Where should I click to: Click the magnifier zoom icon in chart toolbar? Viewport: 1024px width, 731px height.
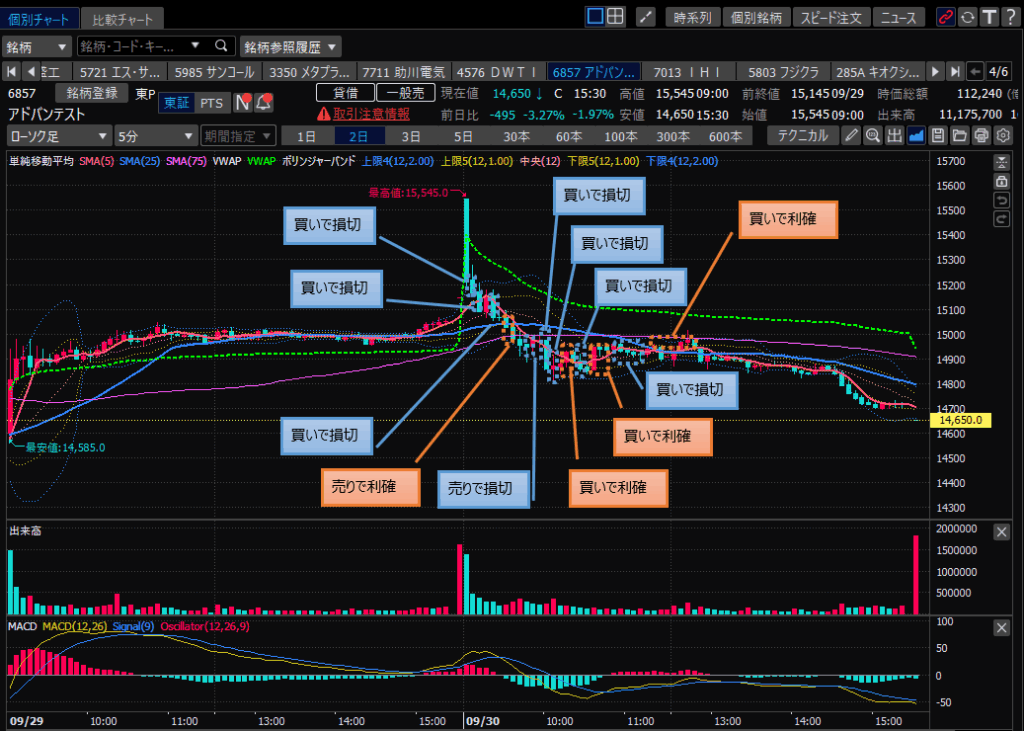point(873,136)
